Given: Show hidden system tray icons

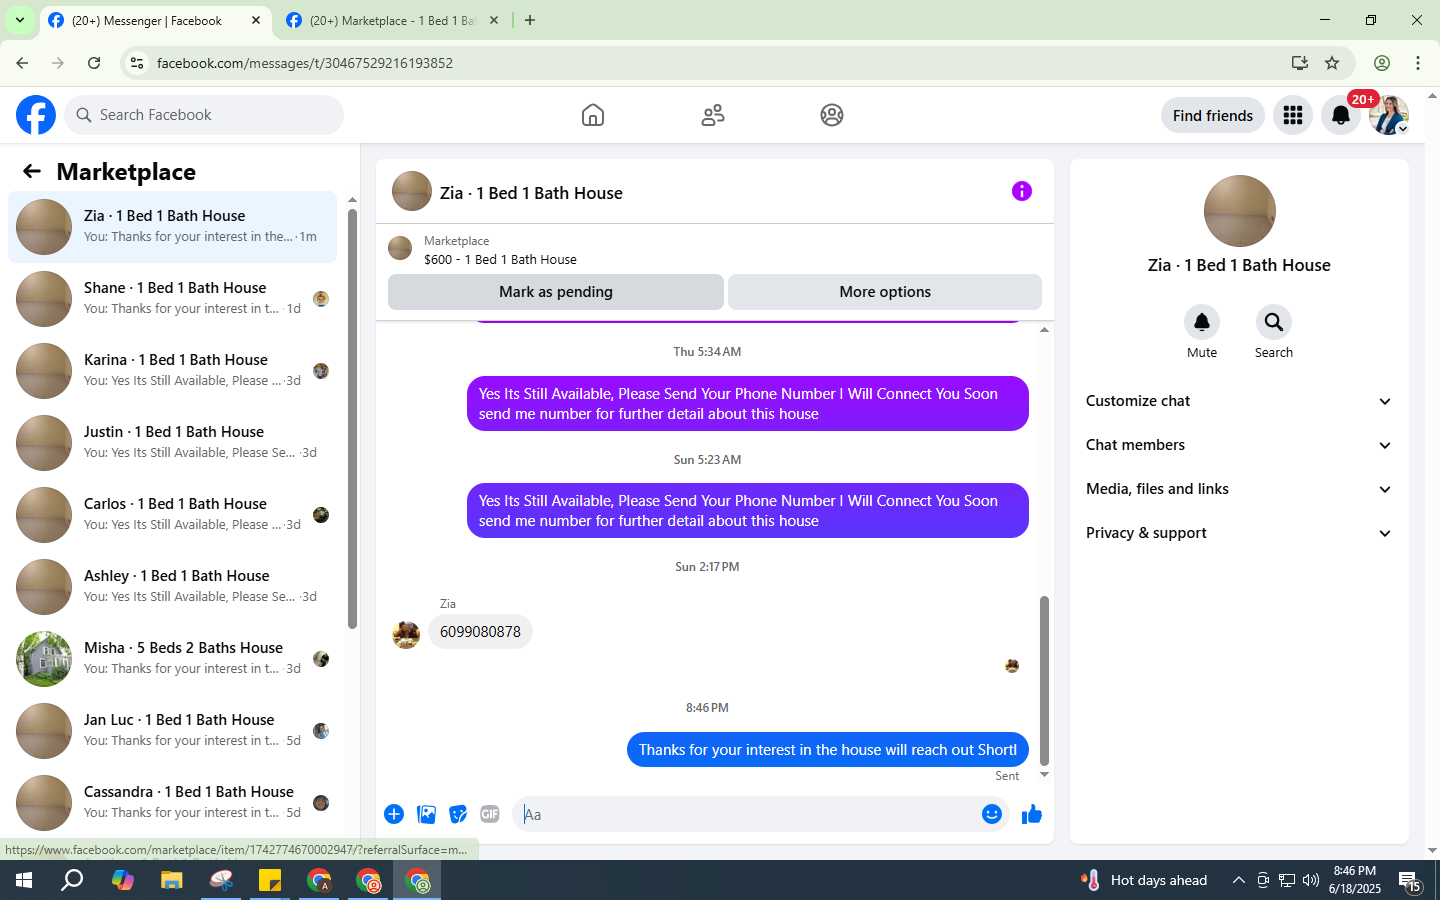Looking at the screenshot, I should coord(1238,880).
